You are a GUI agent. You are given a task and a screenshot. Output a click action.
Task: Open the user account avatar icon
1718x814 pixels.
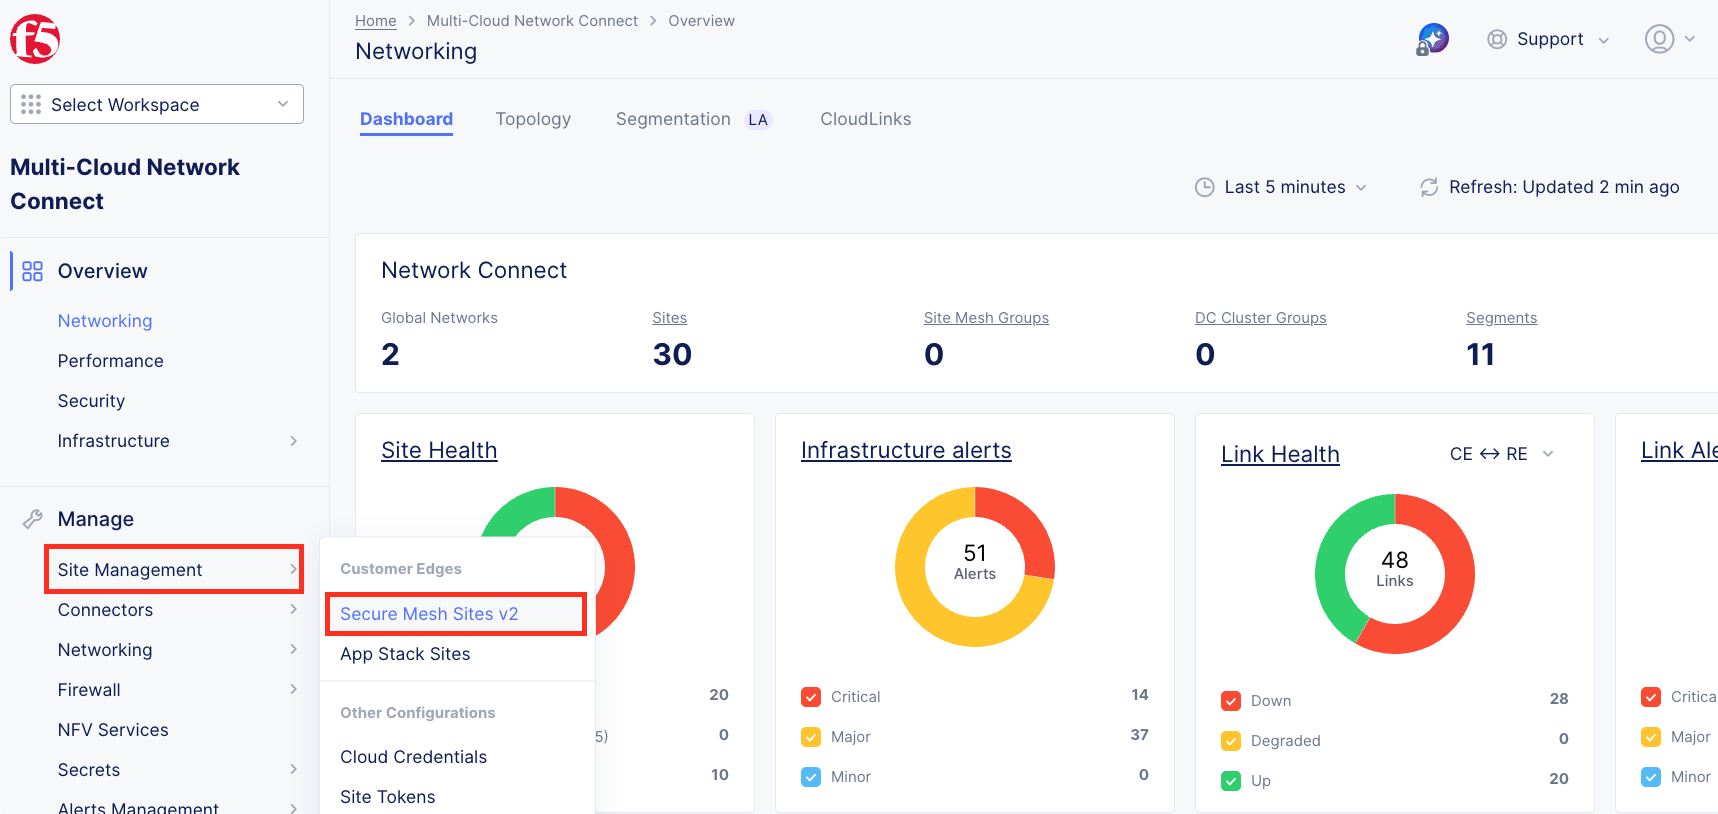pyautogui.click(x=1660, y=39)
